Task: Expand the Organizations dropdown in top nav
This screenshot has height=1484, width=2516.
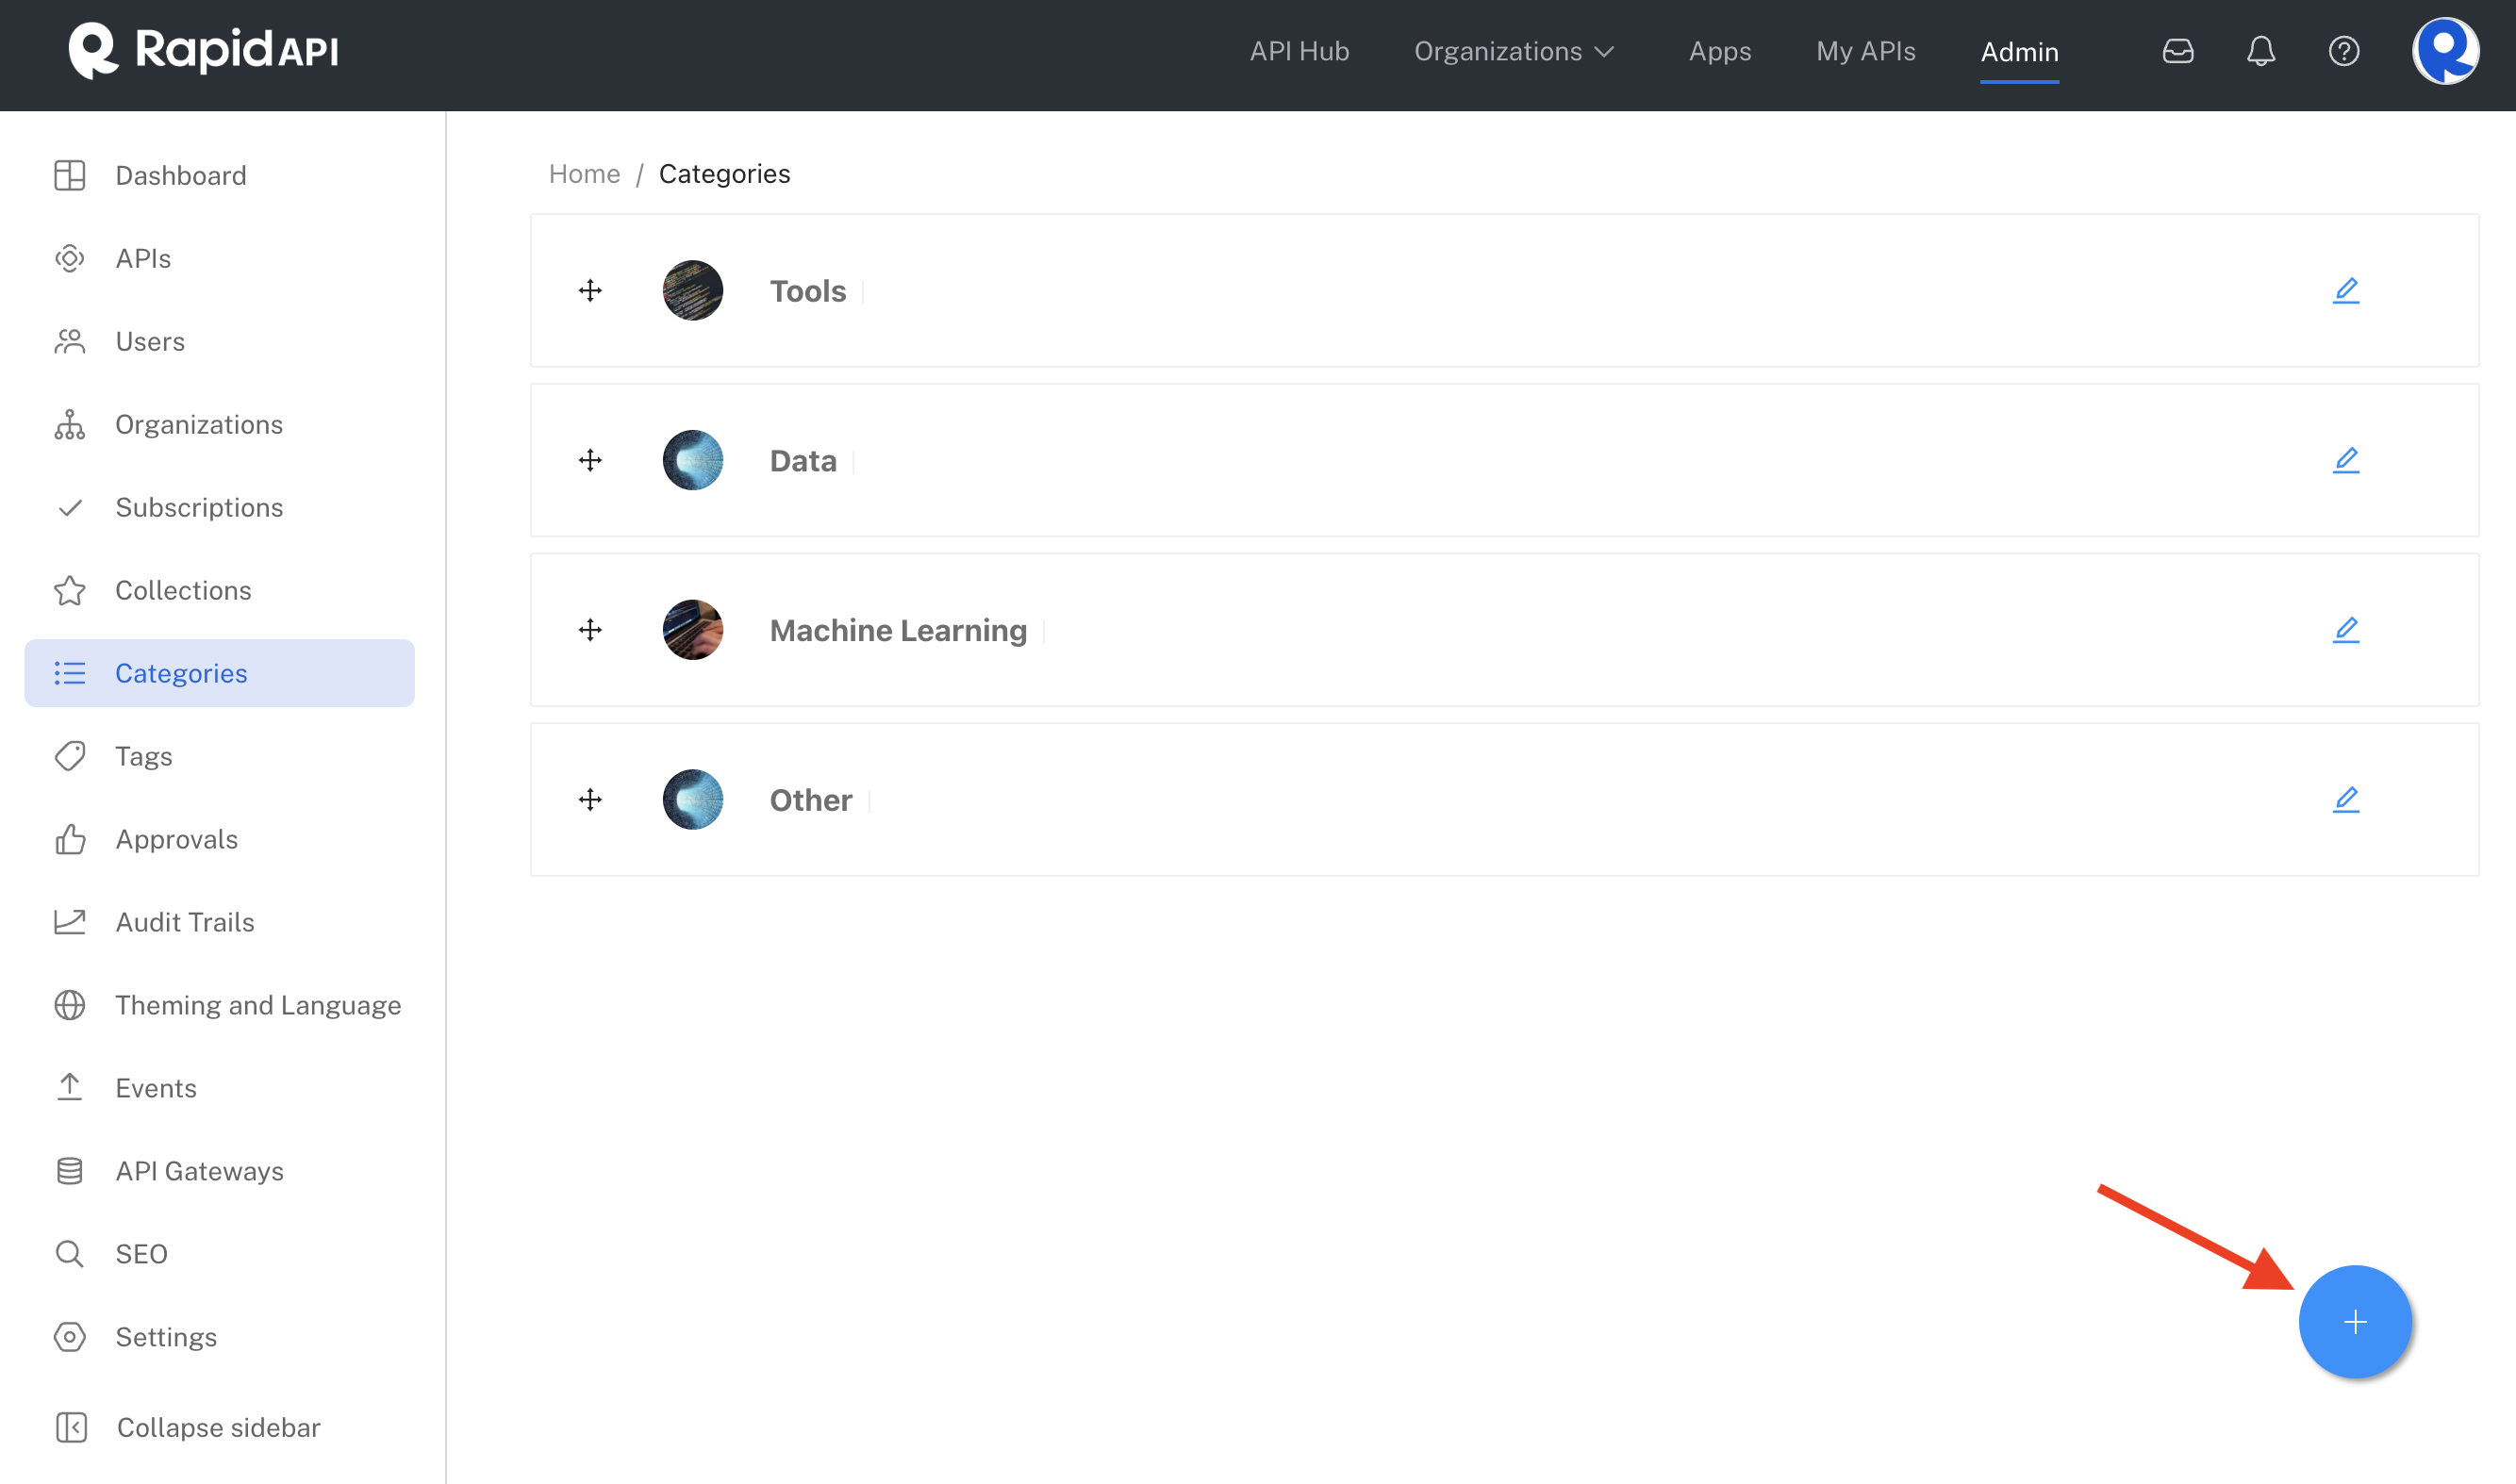Action: pos(1514,51)
